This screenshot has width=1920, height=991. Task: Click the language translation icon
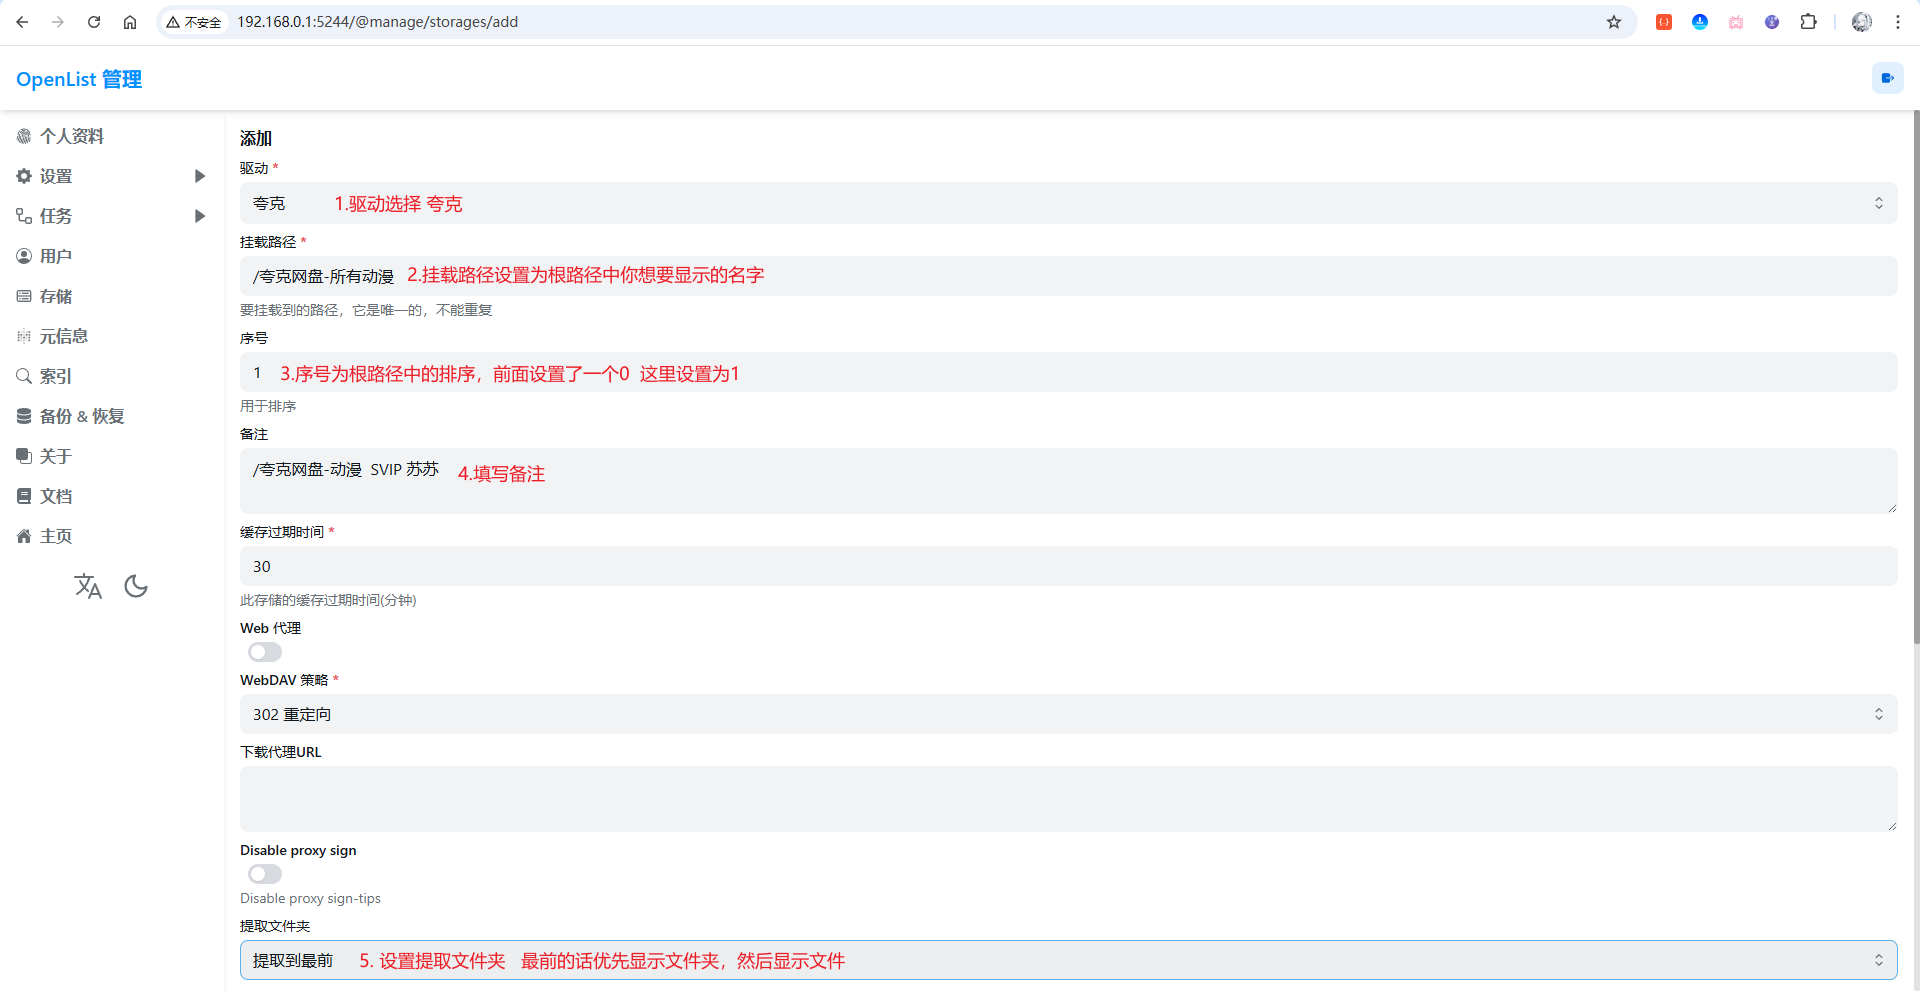click(x=88, y=586)
